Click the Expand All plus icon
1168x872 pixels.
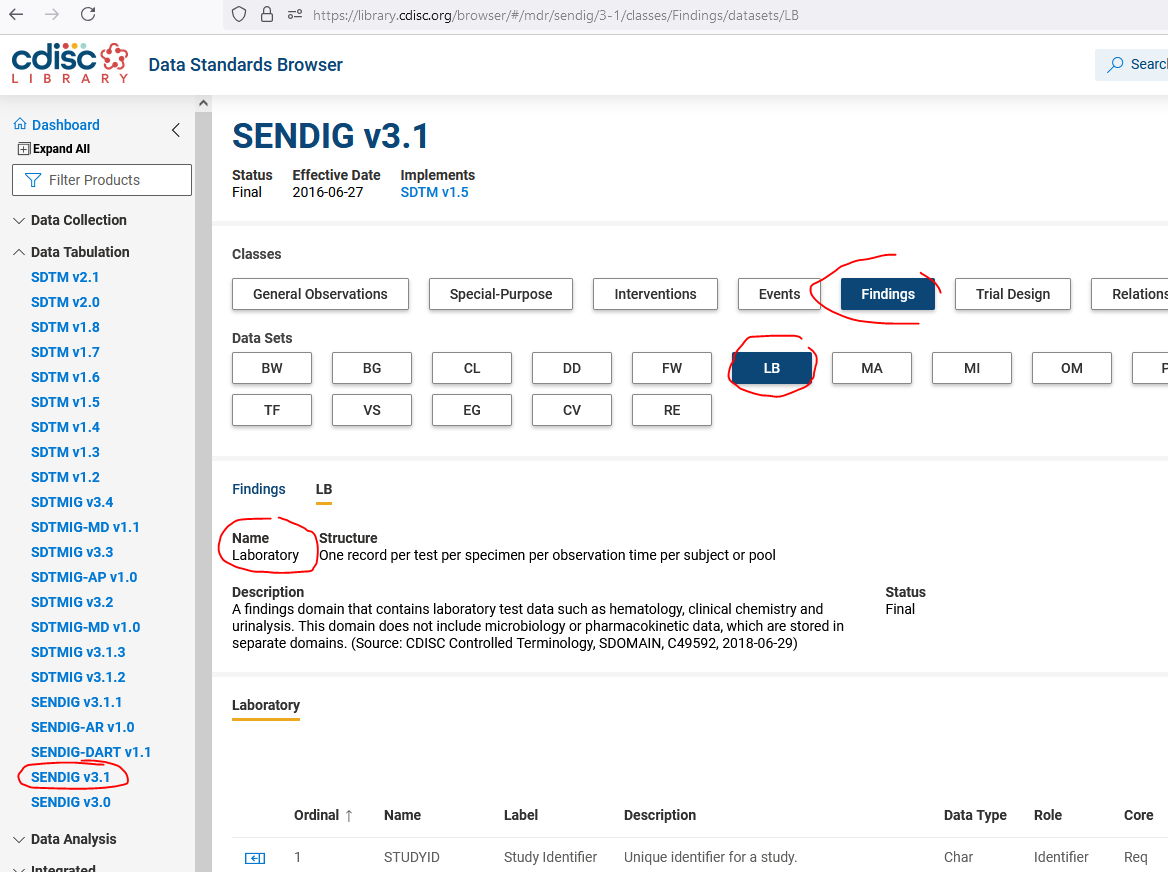24,149
